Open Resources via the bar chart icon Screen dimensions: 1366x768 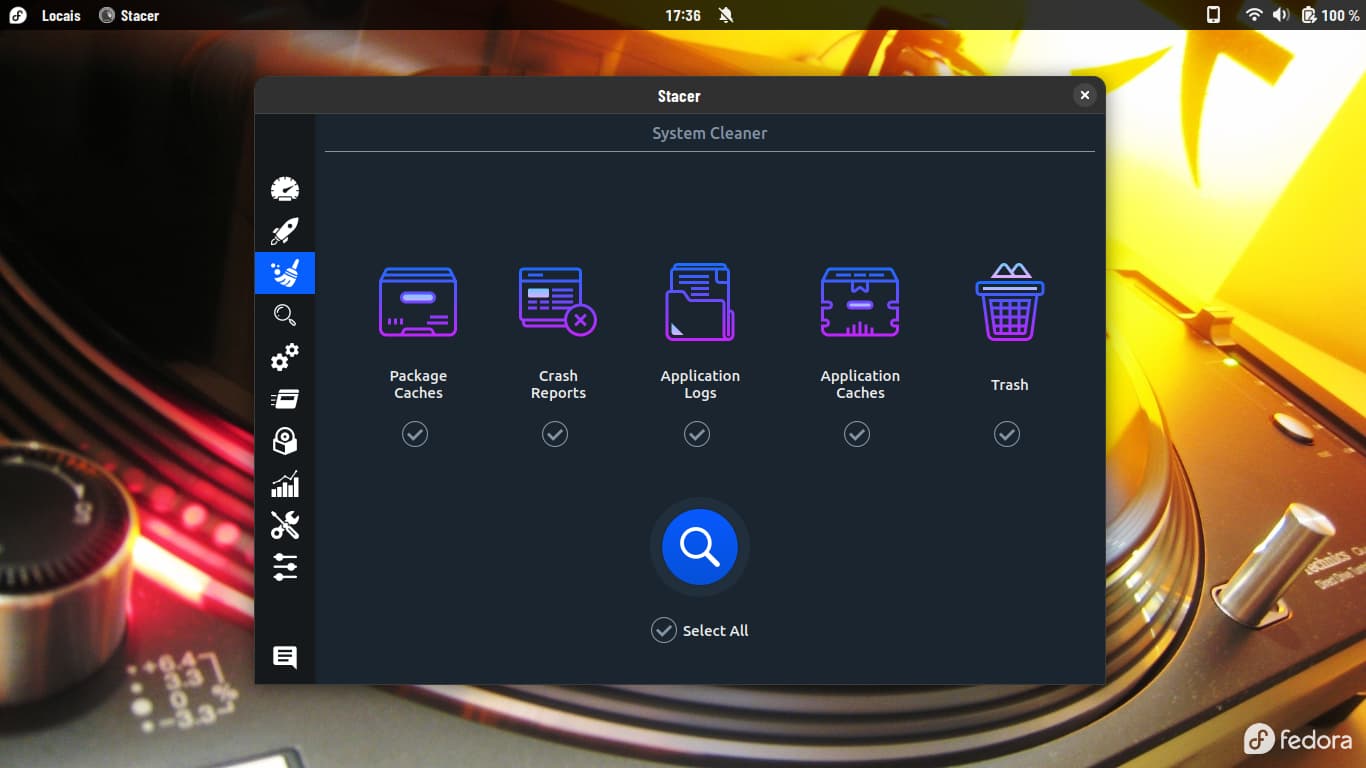coord(285,484)
